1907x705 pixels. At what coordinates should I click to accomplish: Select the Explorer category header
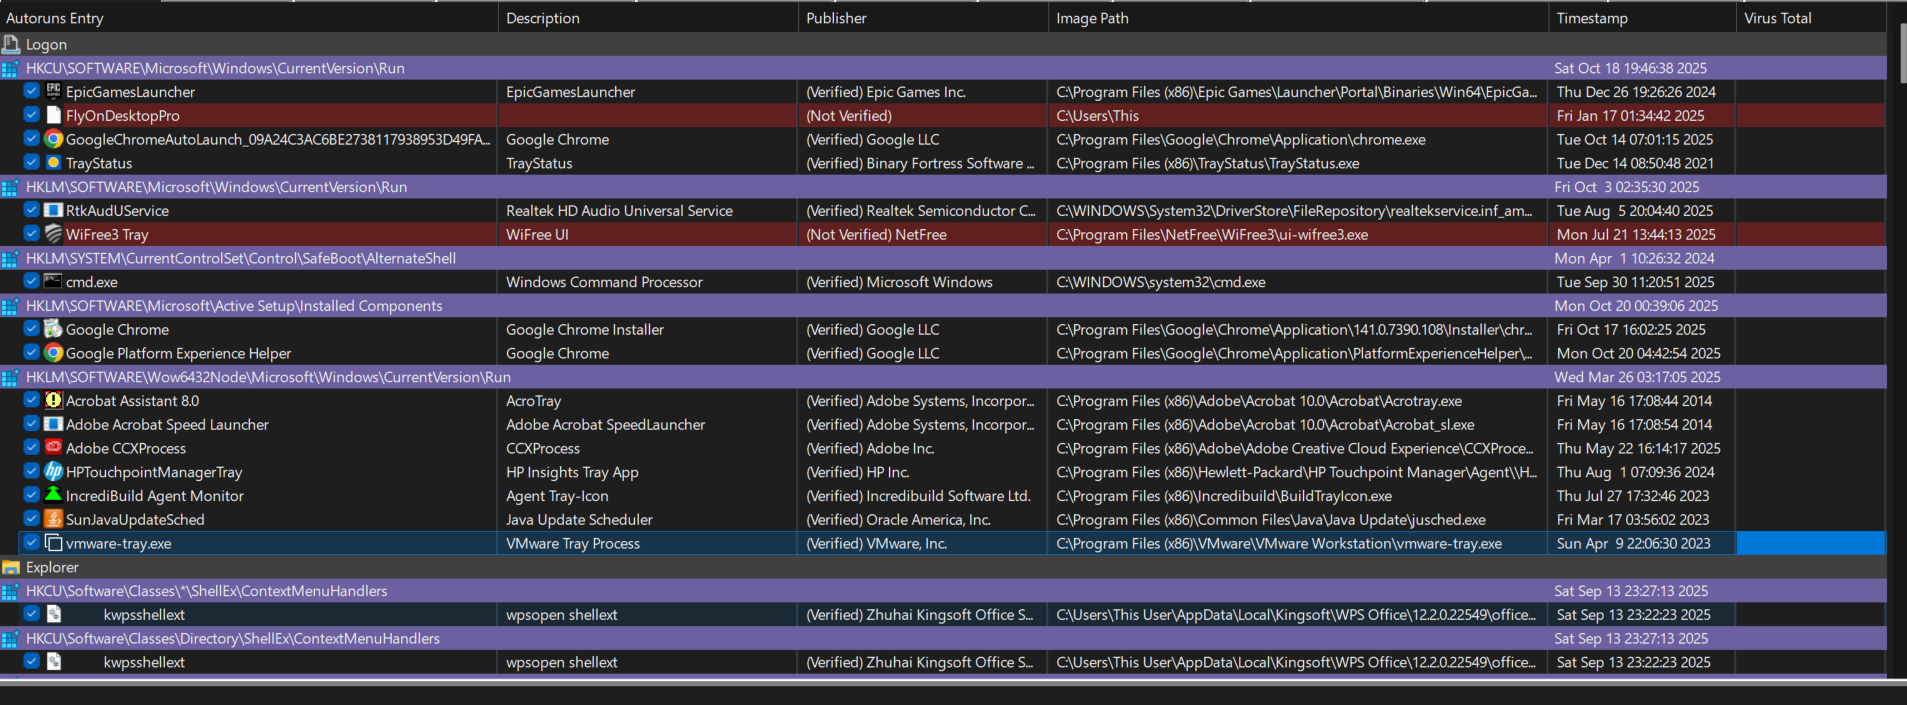(52, 567)
